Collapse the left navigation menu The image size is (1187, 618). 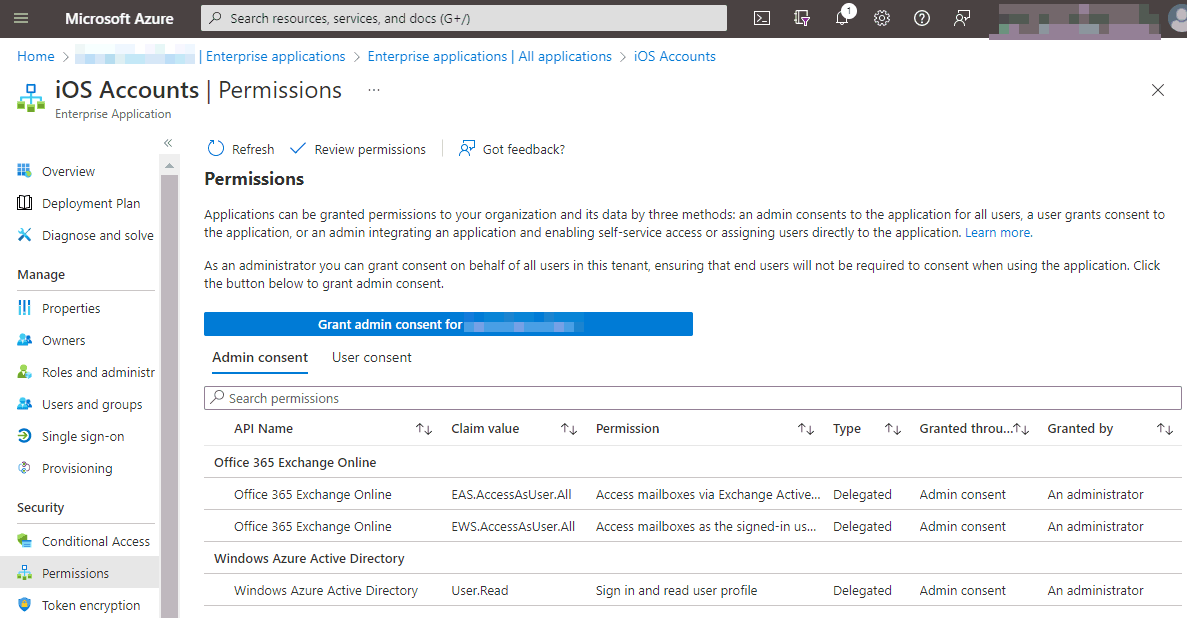pyautogui.click(x=168, y=142)
